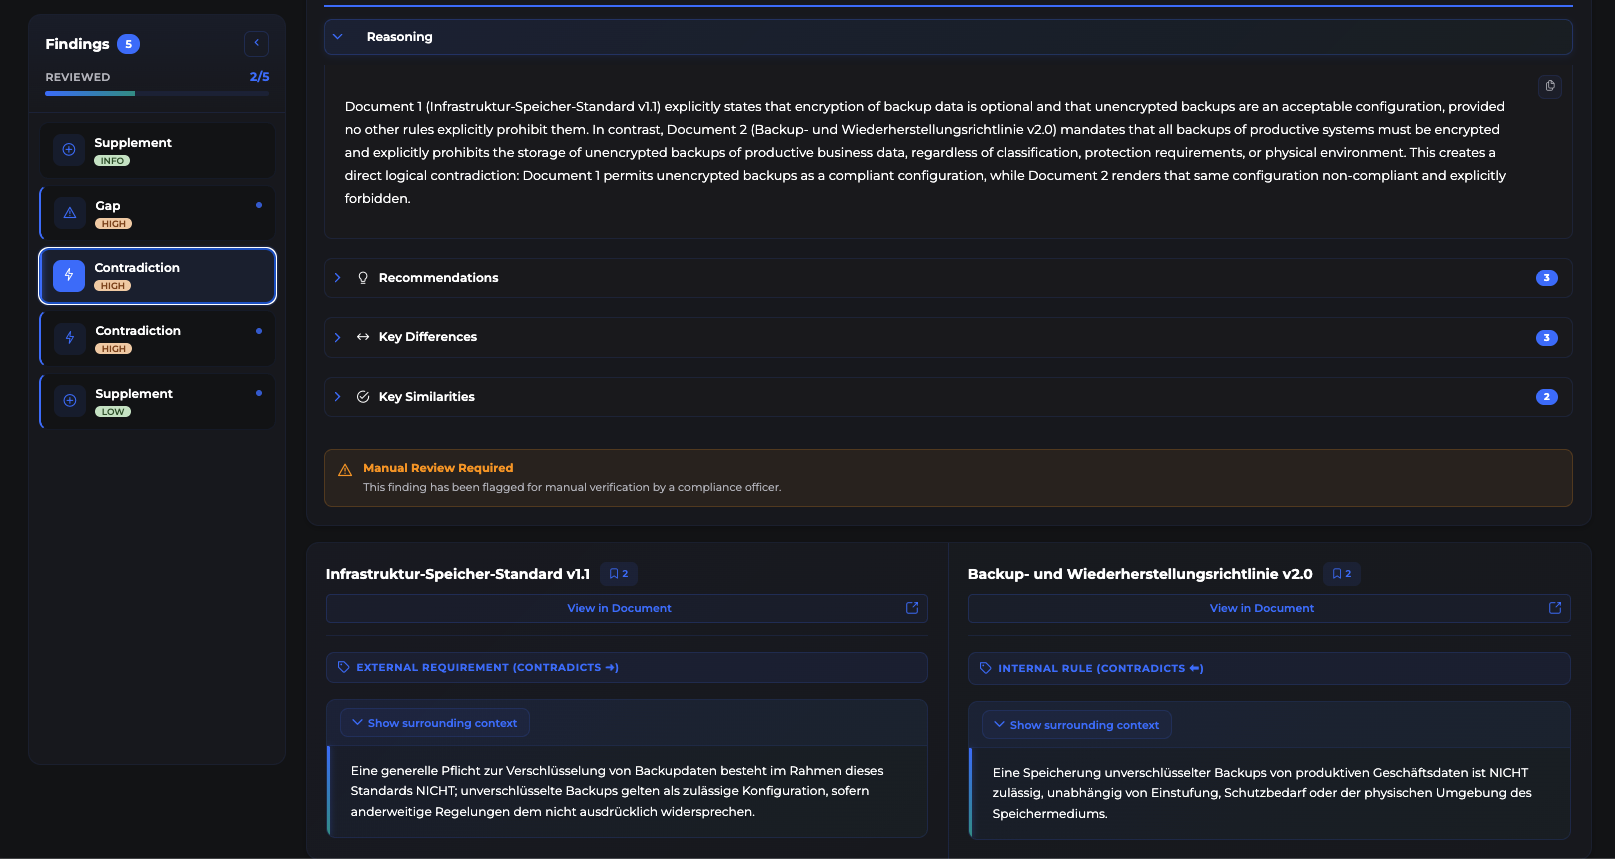Image resolution: width=1615 pixels, height=859 pixels.
Task: Click the warning triangle icon on Gap
Action: 70,213
